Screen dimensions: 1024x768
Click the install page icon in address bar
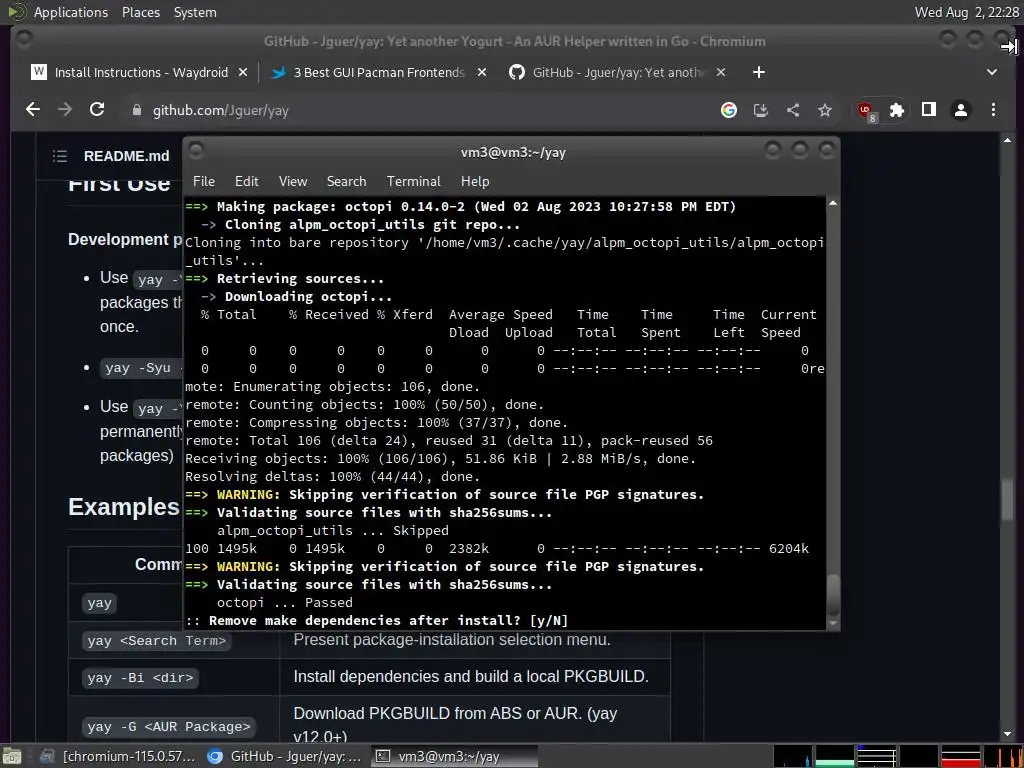[x=761, y=110]
